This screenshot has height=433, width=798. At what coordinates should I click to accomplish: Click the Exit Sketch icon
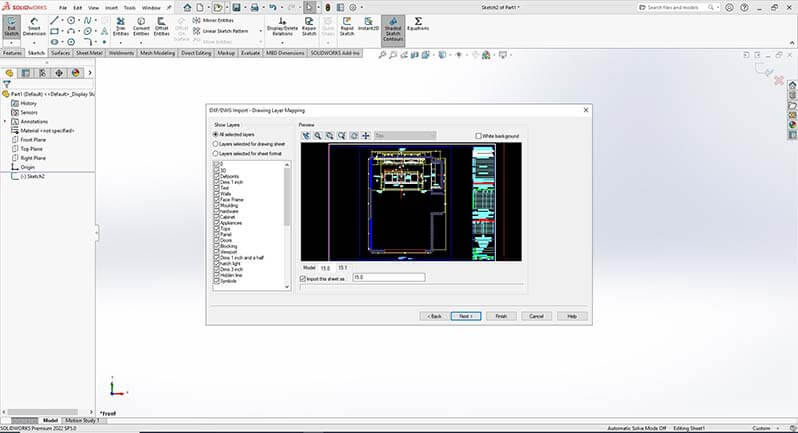(11, 25)
